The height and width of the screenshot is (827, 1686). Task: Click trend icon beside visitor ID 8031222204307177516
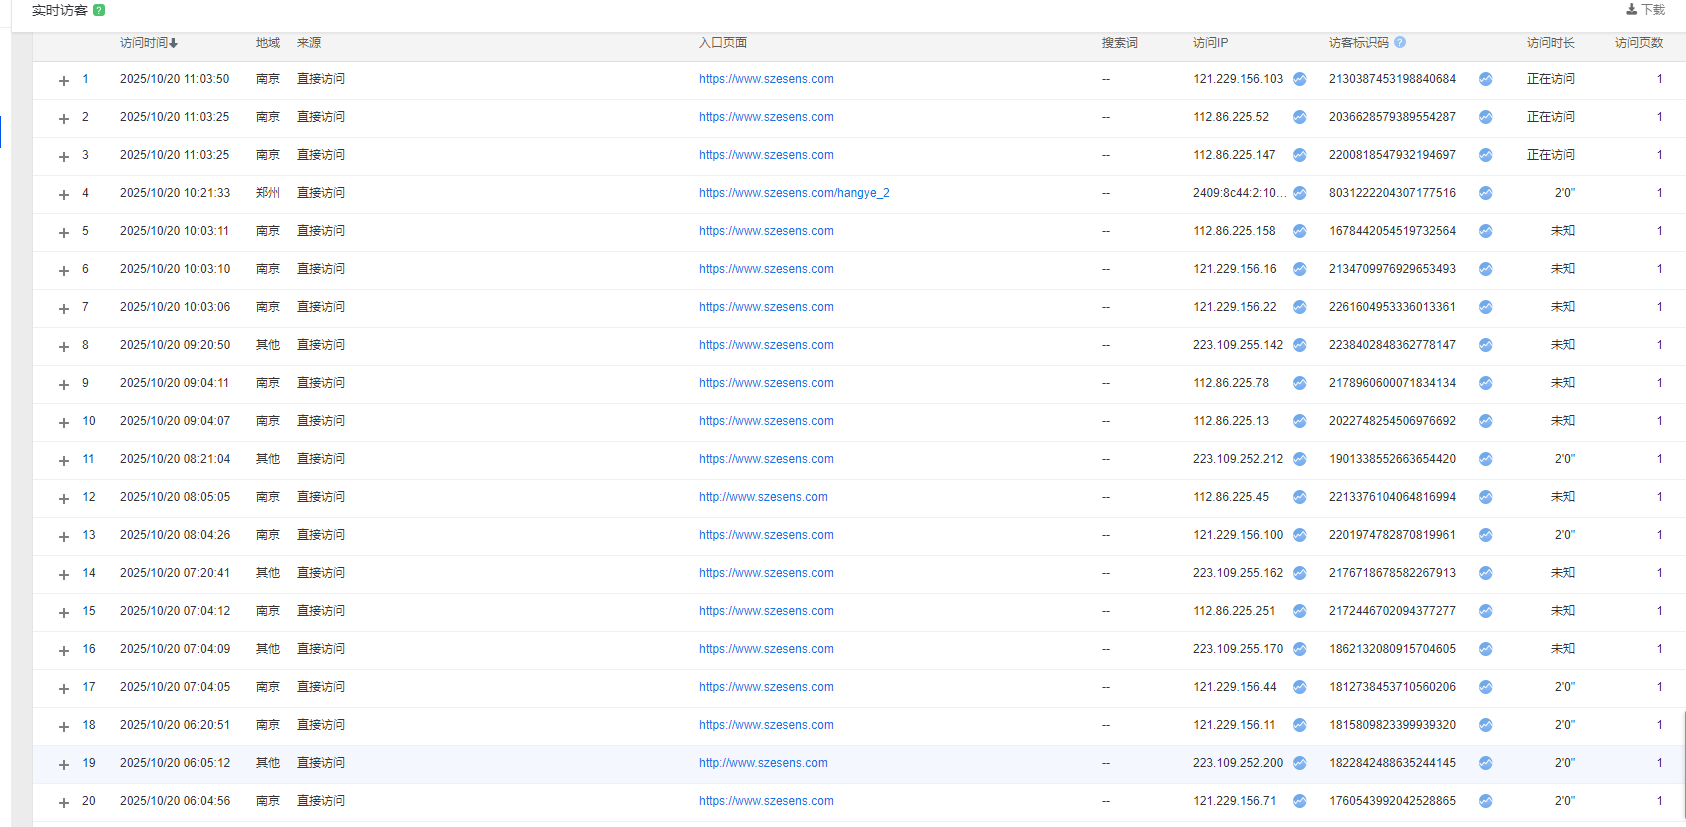click(x=1485, y=193)
